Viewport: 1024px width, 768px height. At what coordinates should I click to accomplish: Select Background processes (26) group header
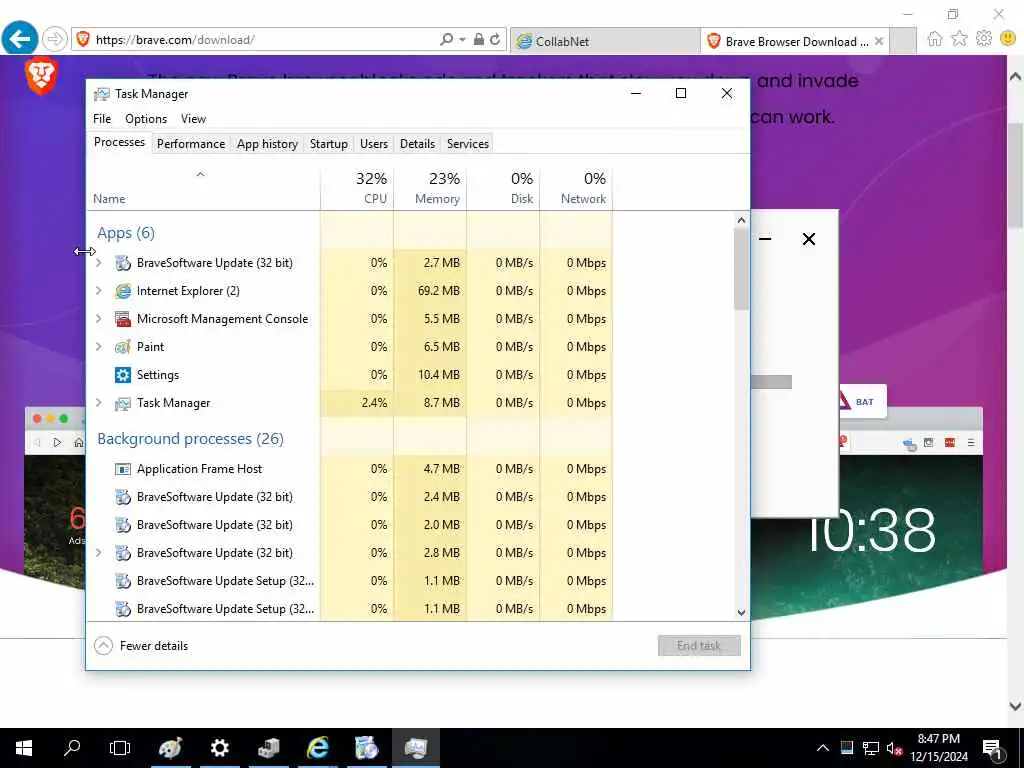pyautogui.click(x=190, y=439)
